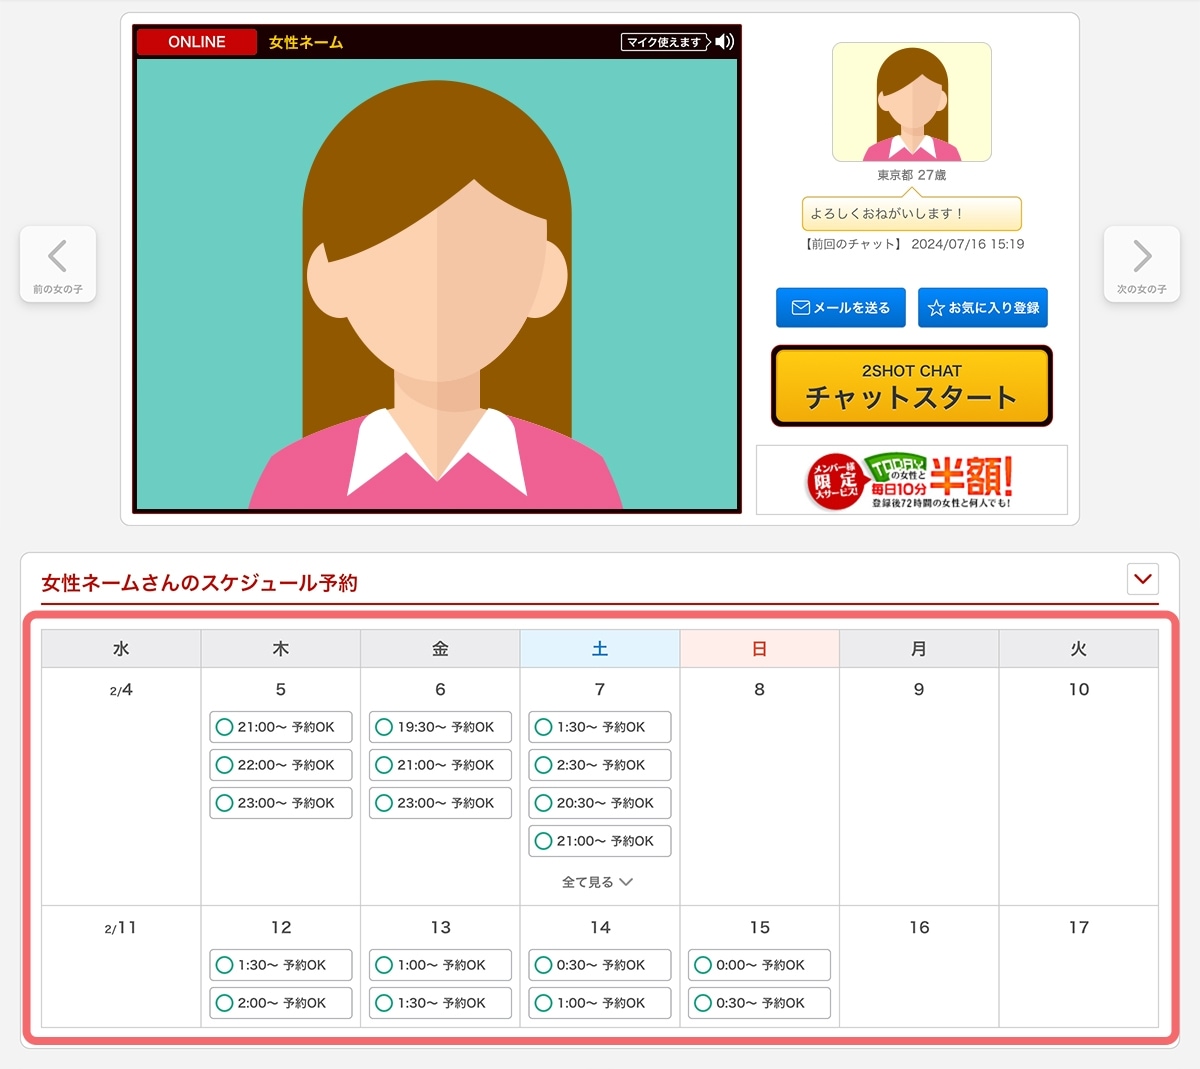1200x1069 pixels.
Task: Select the 0:00 slot radio on Sunday the 15th
Action: point(703,965)
